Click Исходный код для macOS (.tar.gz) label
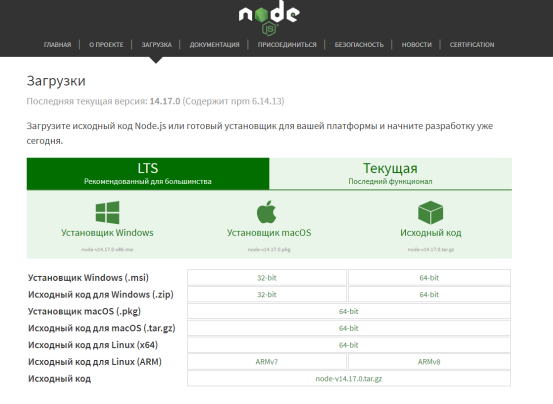The width and height of the screenshot is (553, 404). tap(102, 328)
